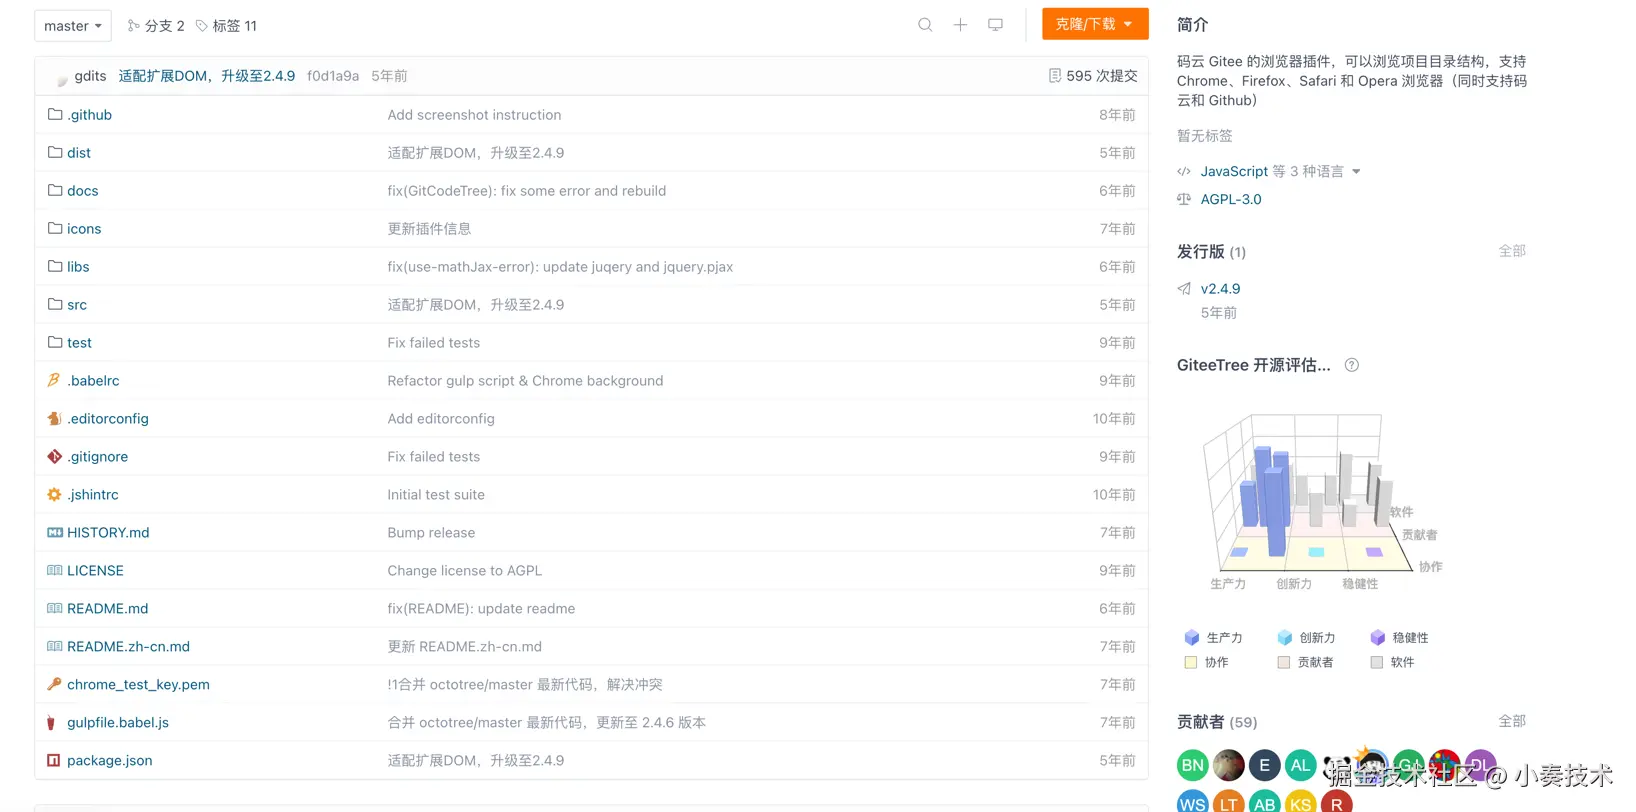Click the gulp icon beside gulpfile.babel.js
Image resolution: width=1636 pixels, height=812 pixels.
click(x=51, y=722)
